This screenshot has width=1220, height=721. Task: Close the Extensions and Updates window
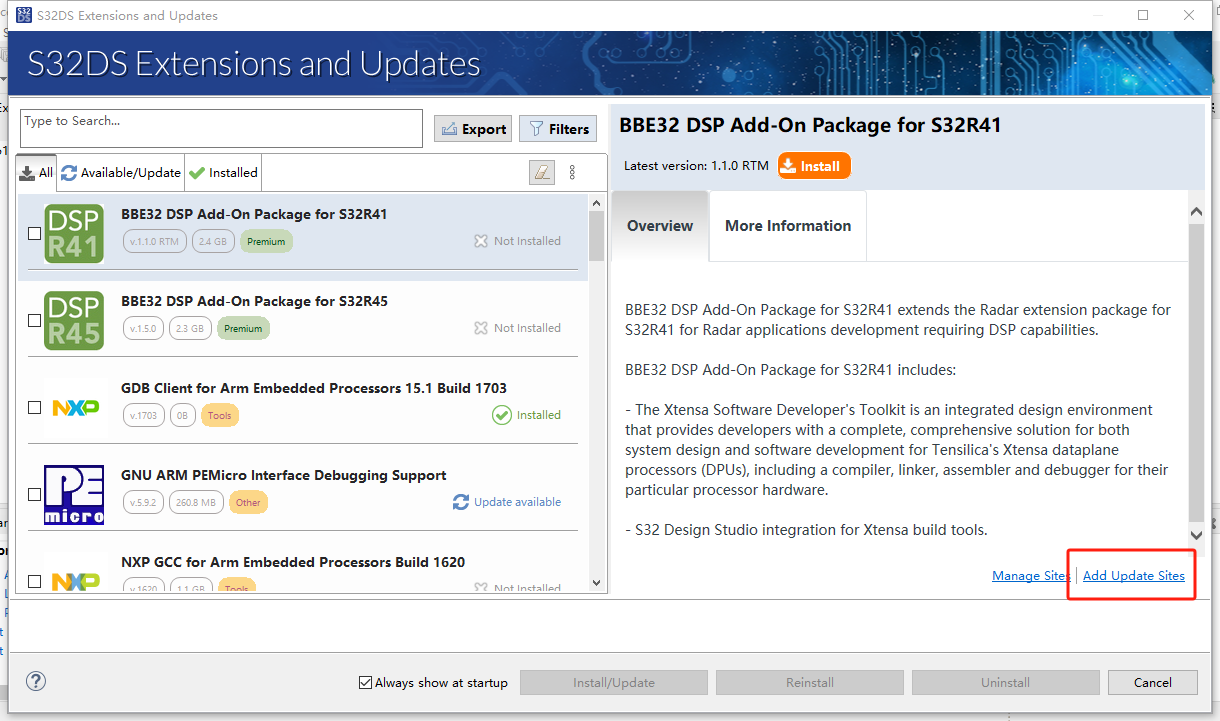tap(1189, 15)
